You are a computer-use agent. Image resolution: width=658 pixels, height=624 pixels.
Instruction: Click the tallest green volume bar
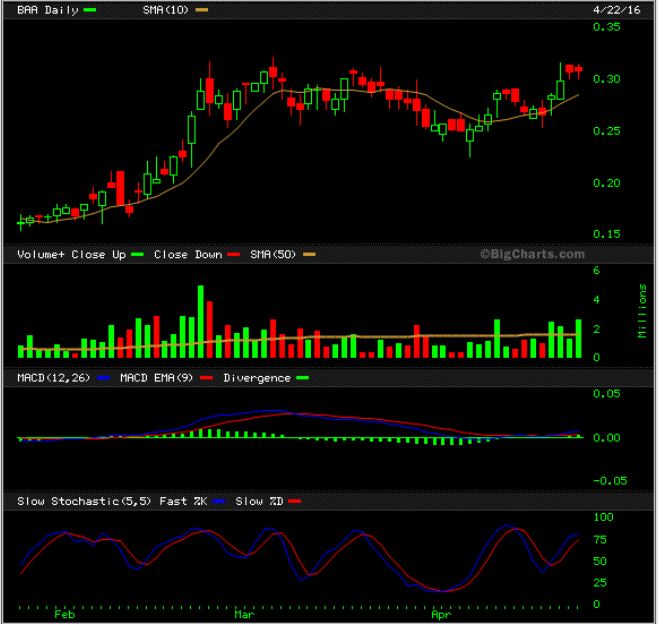(201, 321)
